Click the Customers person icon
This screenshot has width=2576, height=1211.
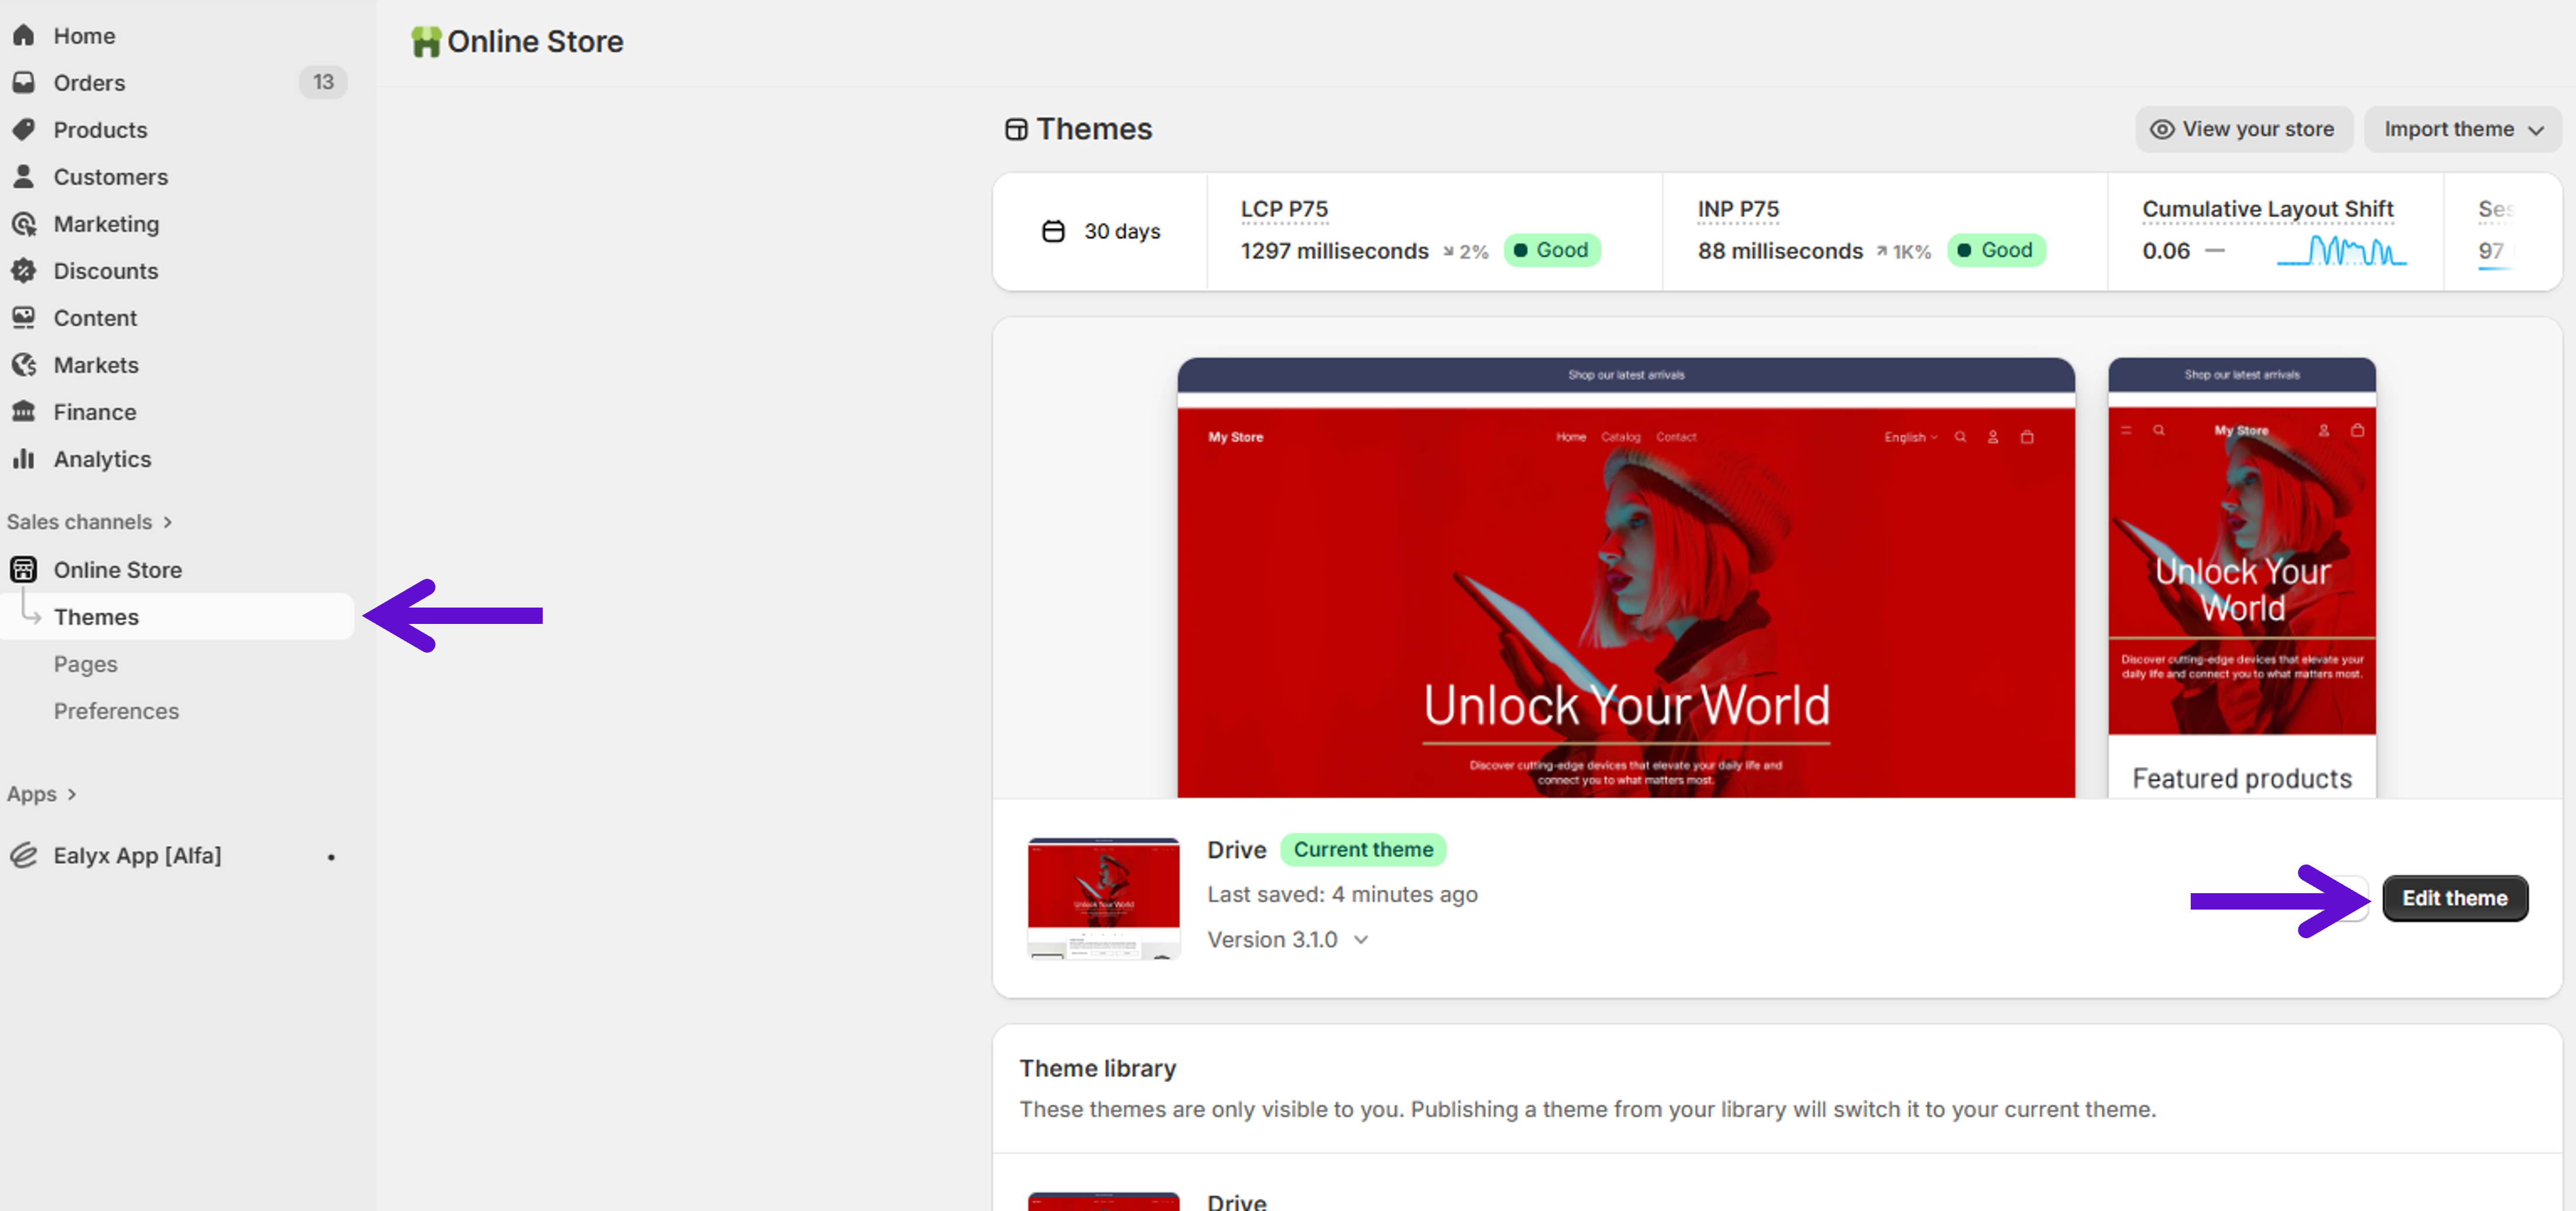point(24,177)
